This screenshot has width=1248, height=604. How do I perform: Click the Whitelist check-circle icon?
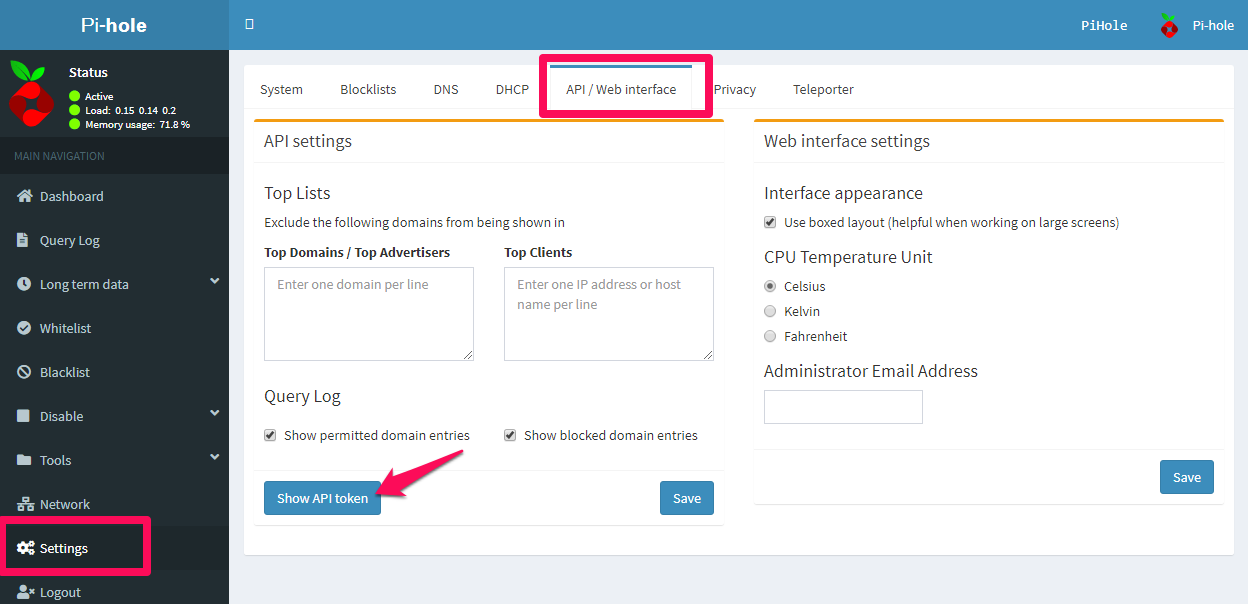pos(25,328)
